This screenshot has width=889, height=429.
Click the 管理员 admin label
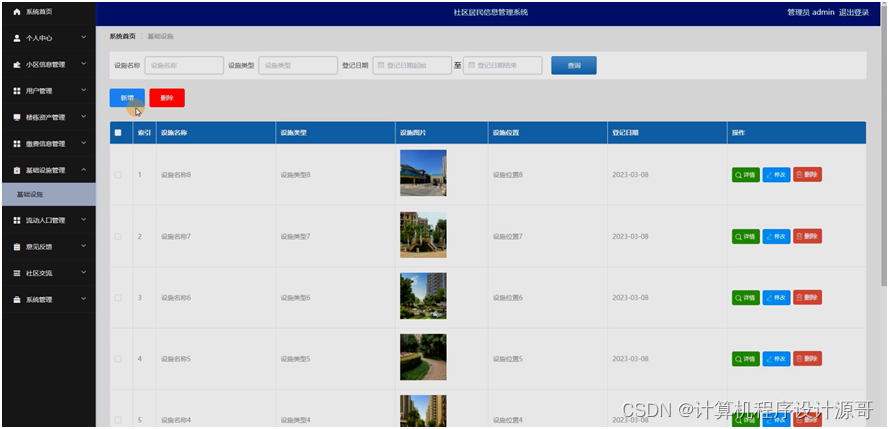(x=811, y=12)
